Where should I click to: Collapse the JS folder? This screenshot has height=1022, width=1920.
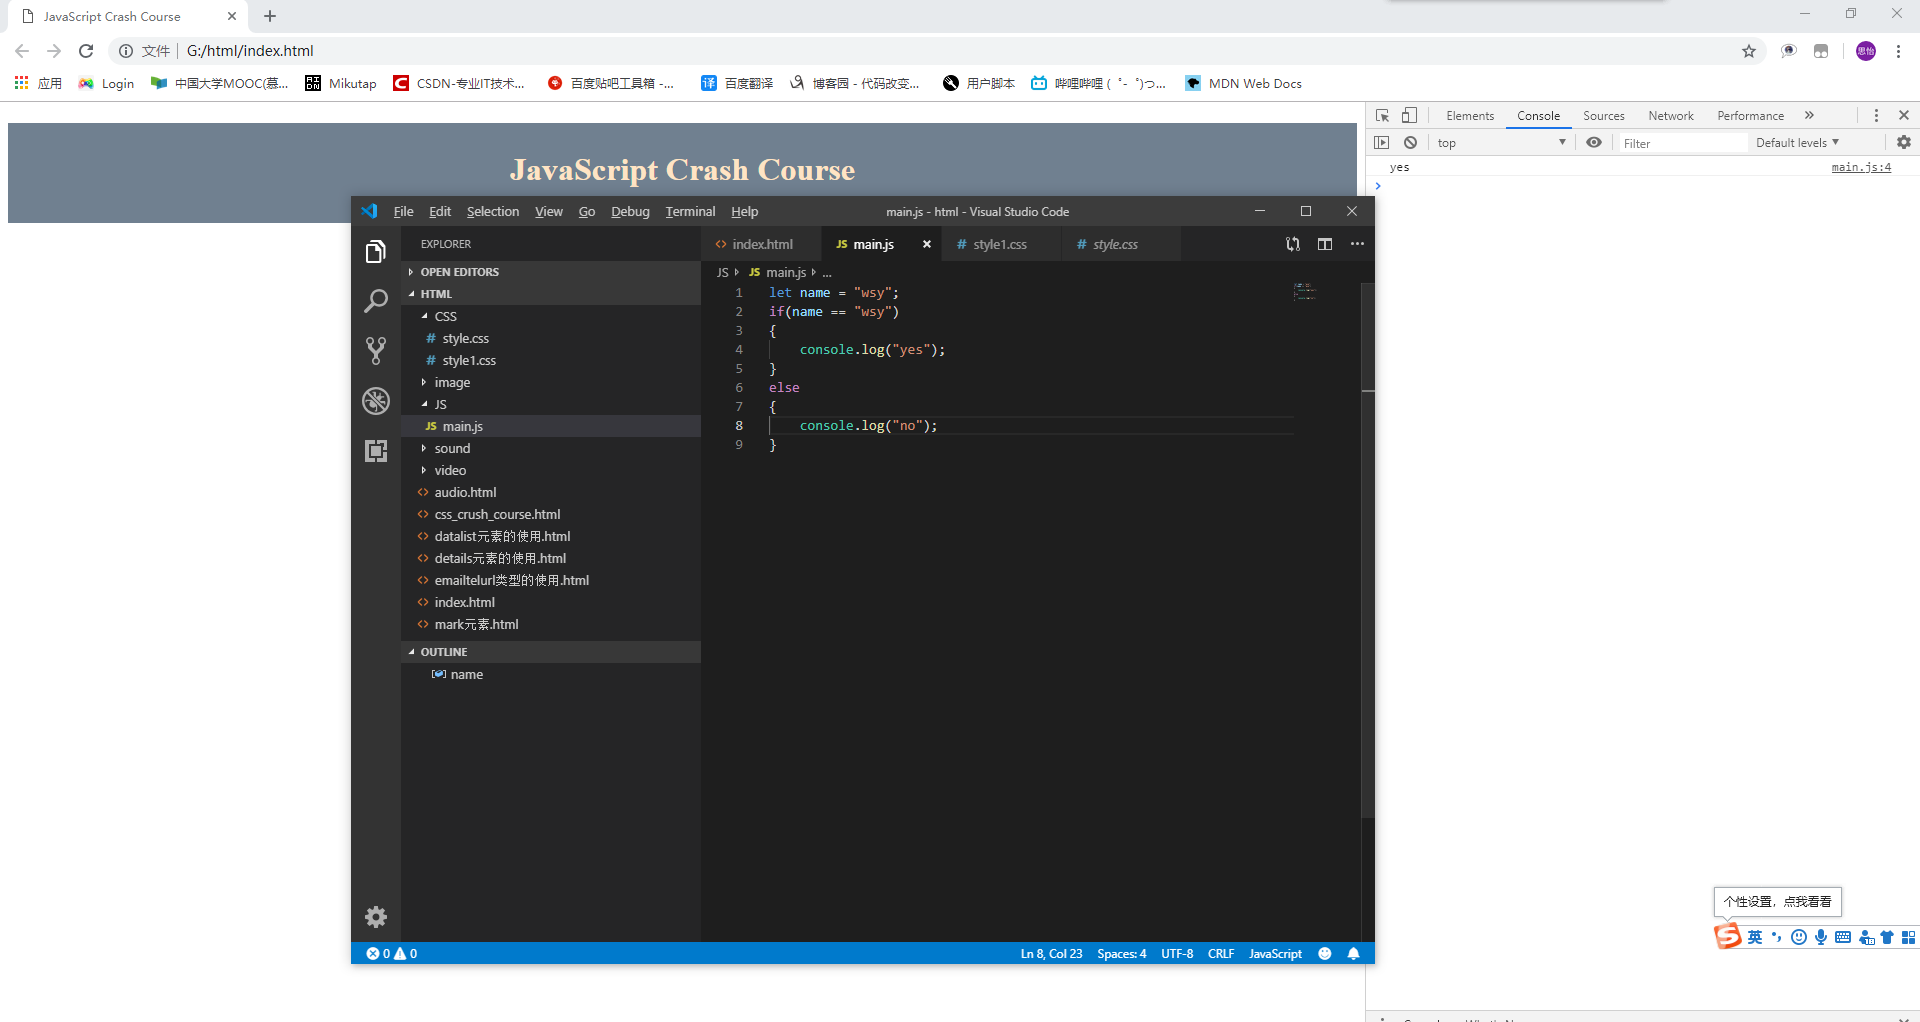point(551,404)
